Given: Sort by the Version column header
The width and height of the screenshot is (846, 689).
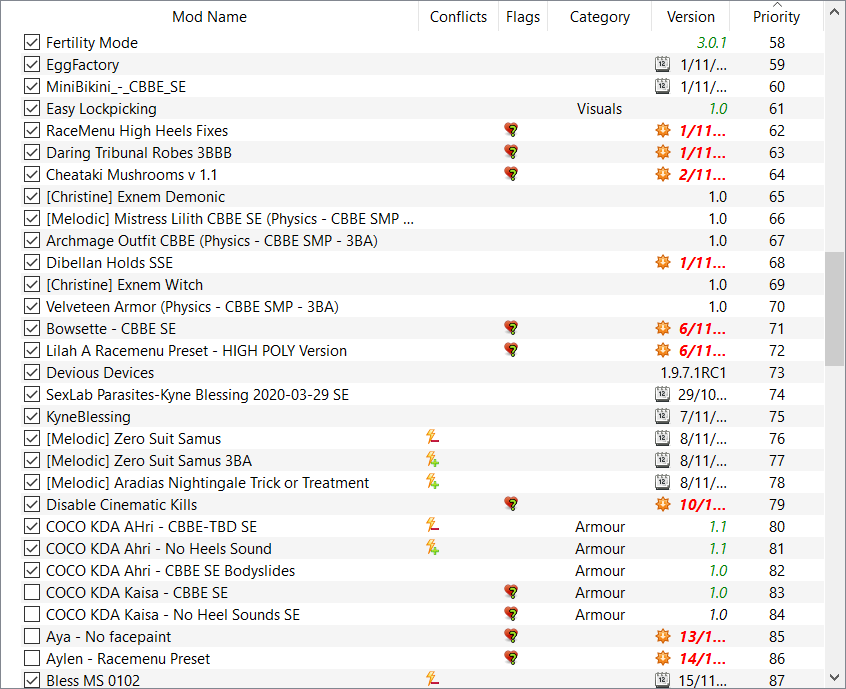Looking at the screenshot, I should click(x=691, y=17).
